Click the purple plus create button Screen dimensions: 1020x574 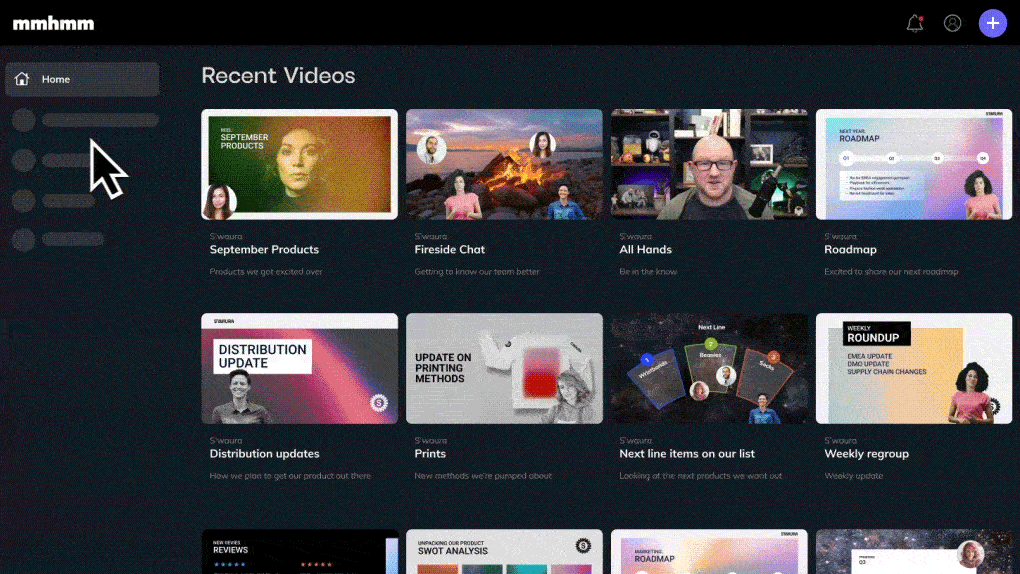tap(993, 23)
